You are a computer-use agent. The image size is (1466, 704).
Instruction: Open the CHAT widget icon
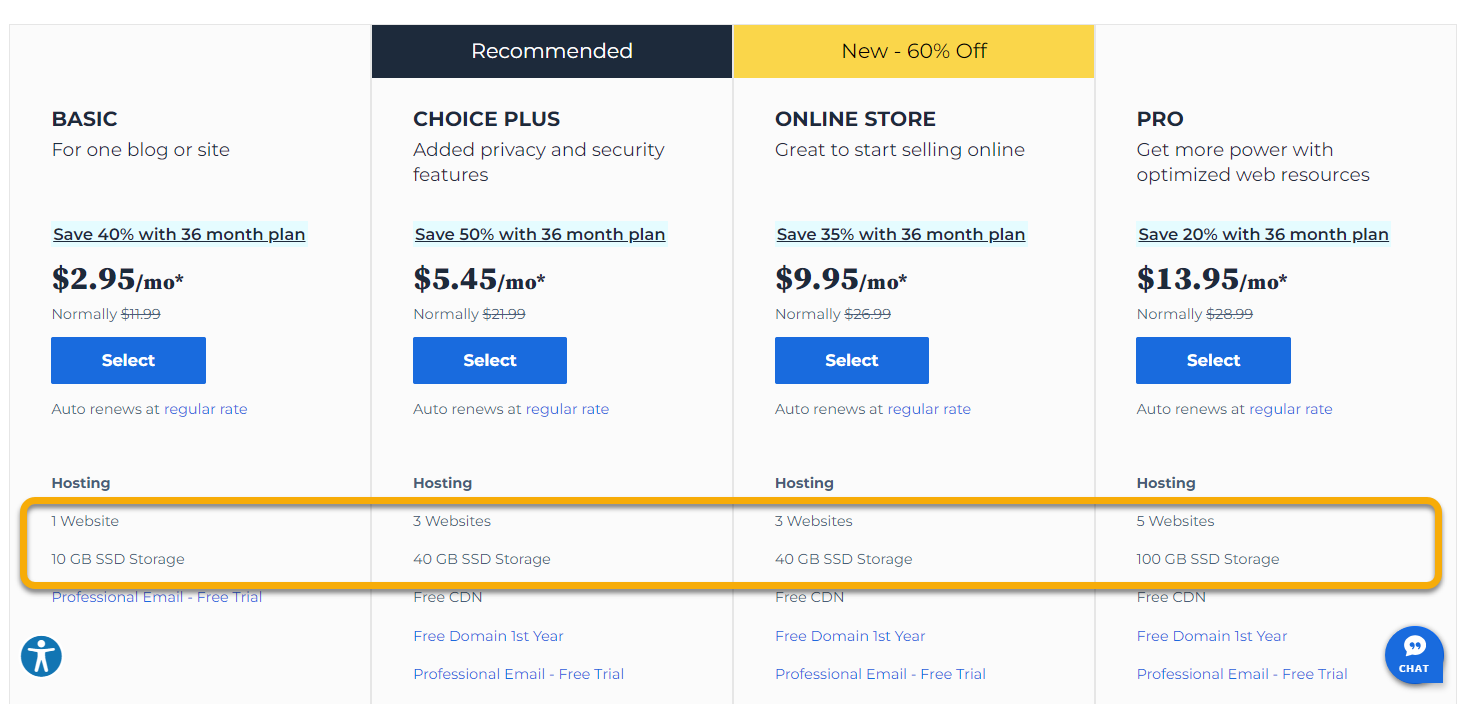pyautogui.click(x=1414, y=655)
